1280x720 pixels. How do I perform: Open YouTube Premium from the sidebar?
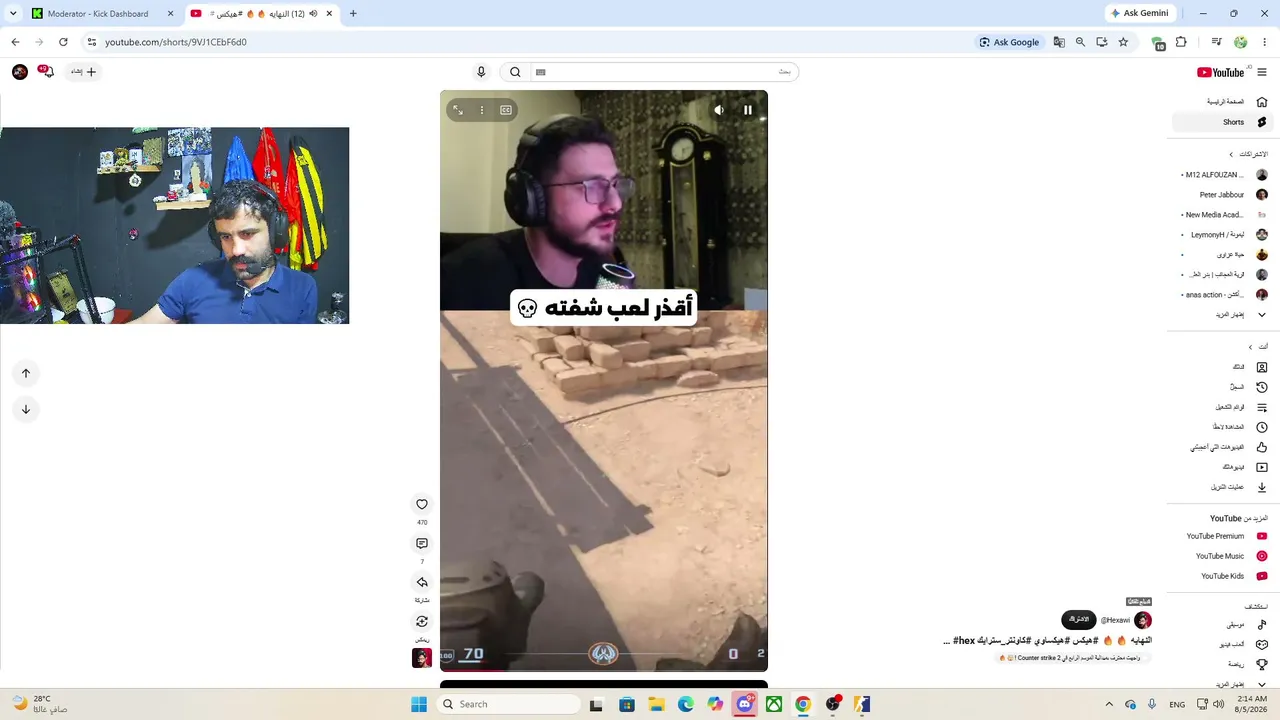coord(1223,536)
